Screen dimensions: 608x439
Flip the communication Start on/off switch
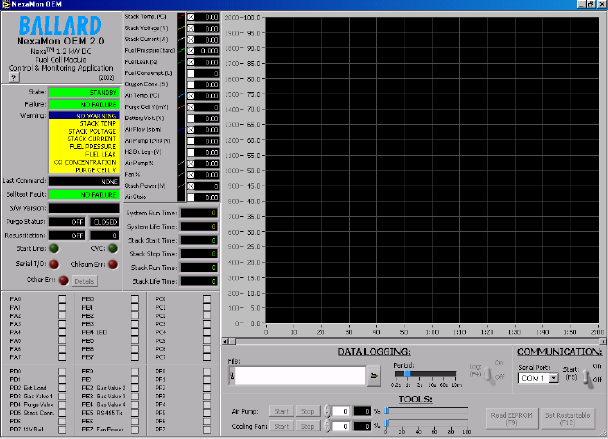(589, 377)
